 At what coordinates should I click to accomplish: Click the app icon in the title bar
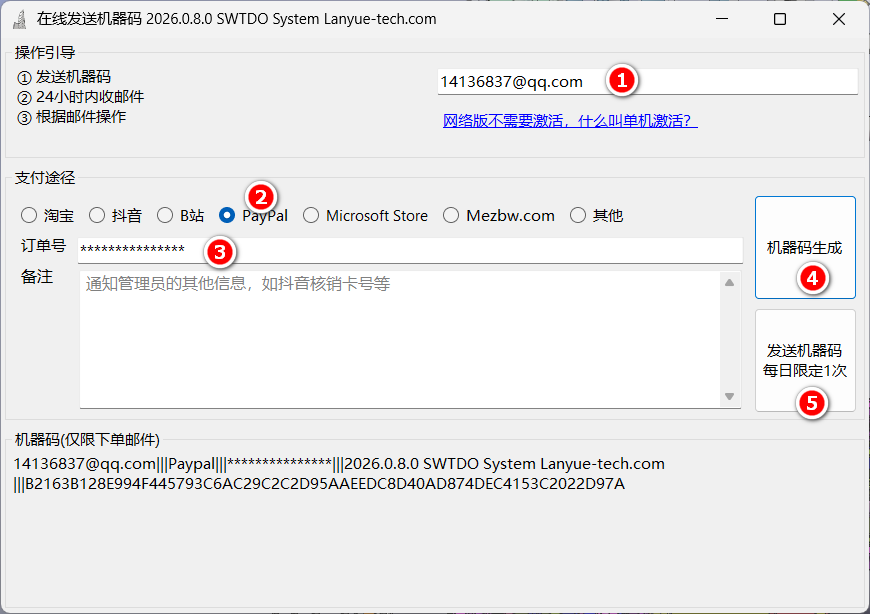tap(19, 19)
